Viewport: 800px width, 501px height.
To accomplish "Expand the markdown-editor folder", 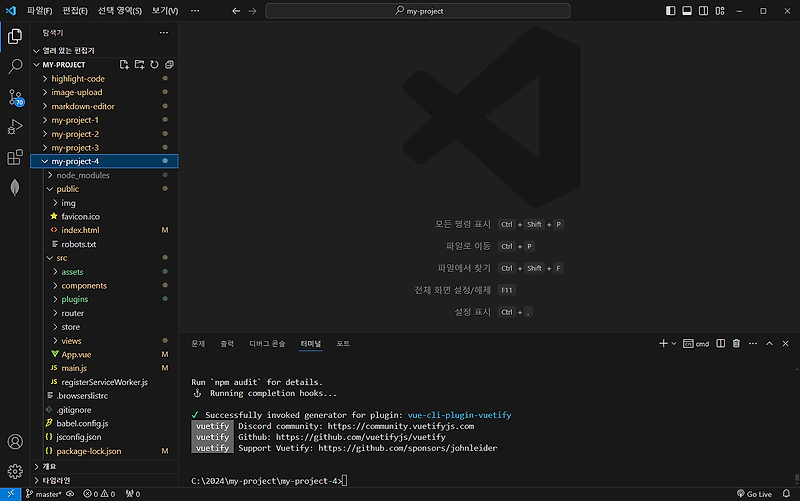I will 104,106.
